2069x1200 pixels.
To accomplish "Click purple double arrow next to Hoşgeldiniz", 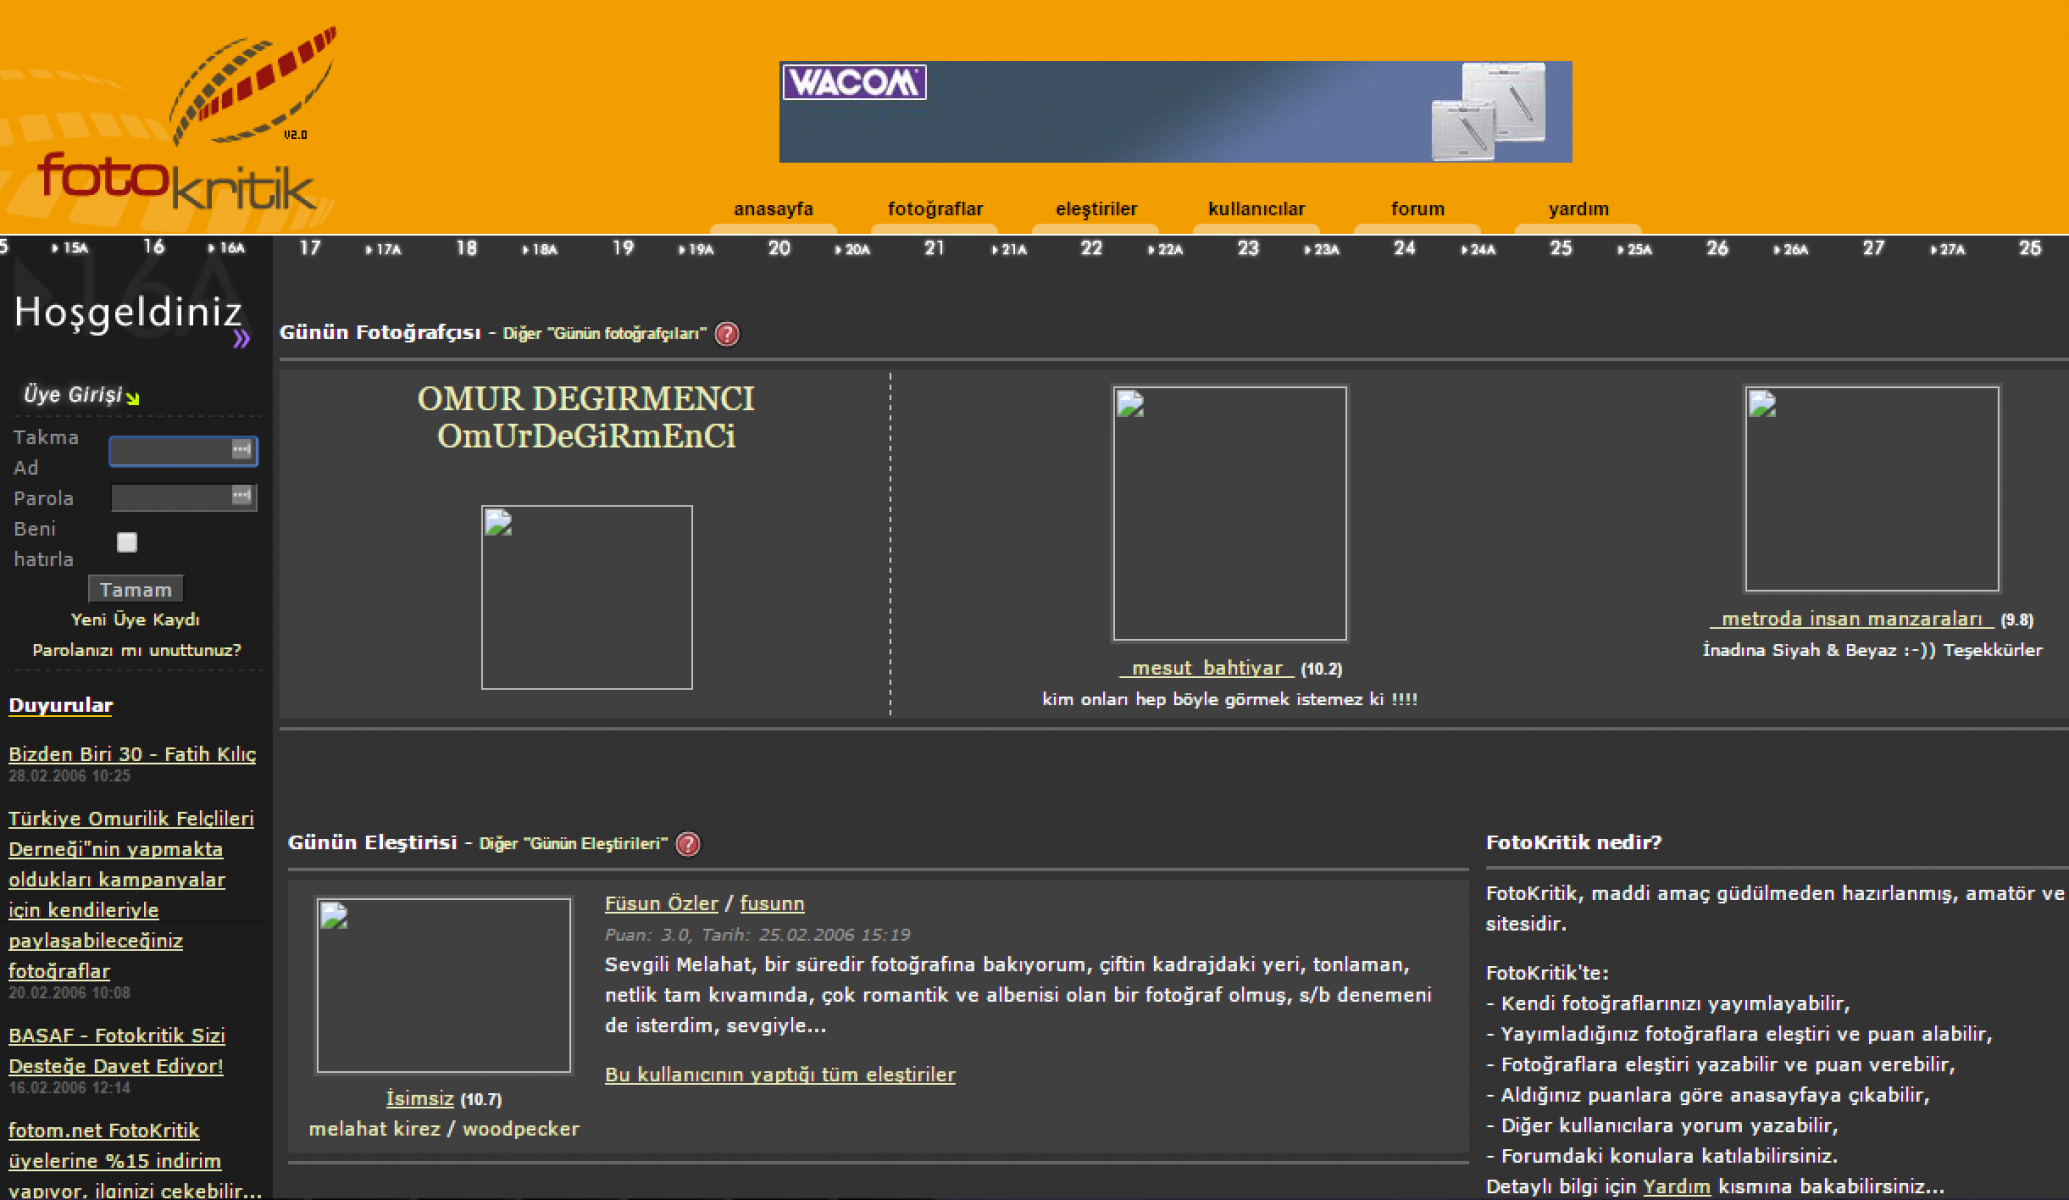I will (x=241, y=339).
